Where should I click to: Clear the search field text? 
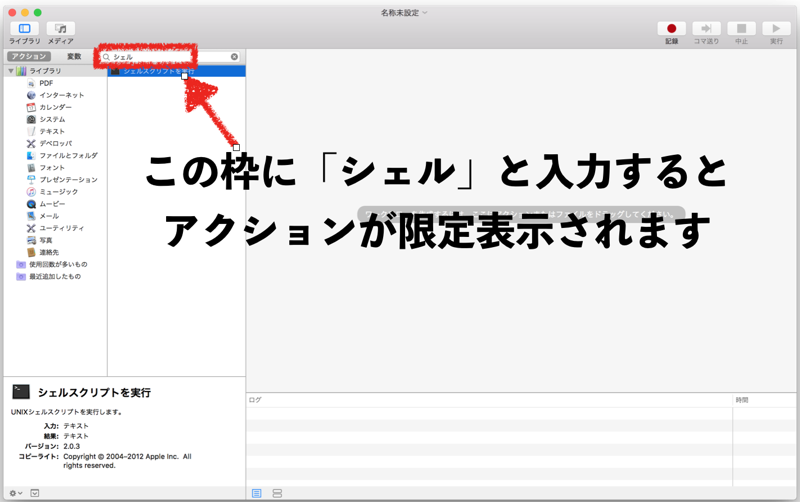(234, 57)
